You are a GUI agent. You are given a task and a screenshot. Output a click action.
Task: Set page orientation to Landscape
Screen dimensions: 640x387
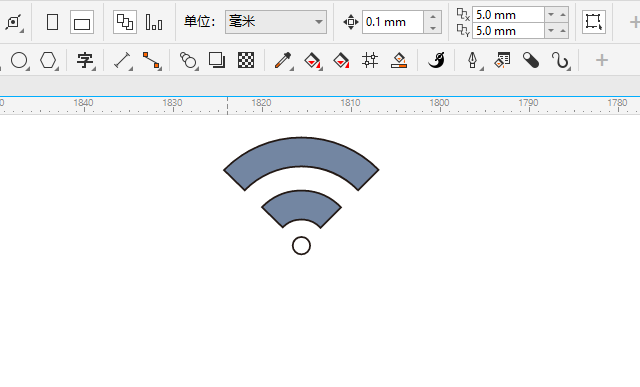[x=82, y=22]
